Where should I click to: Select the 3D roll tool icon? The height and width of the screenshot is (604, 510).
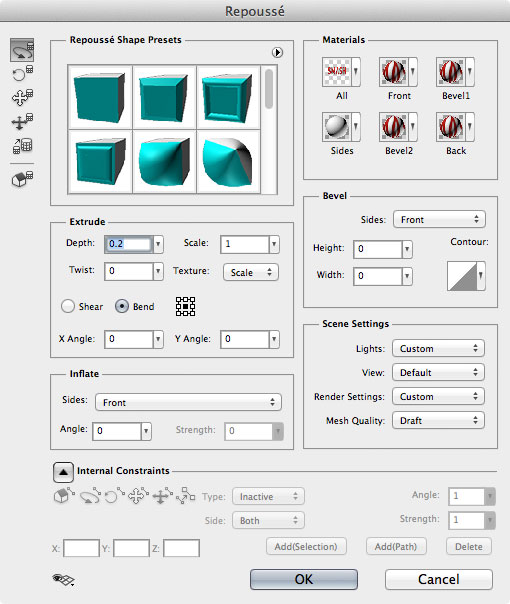tap(22, 73)
